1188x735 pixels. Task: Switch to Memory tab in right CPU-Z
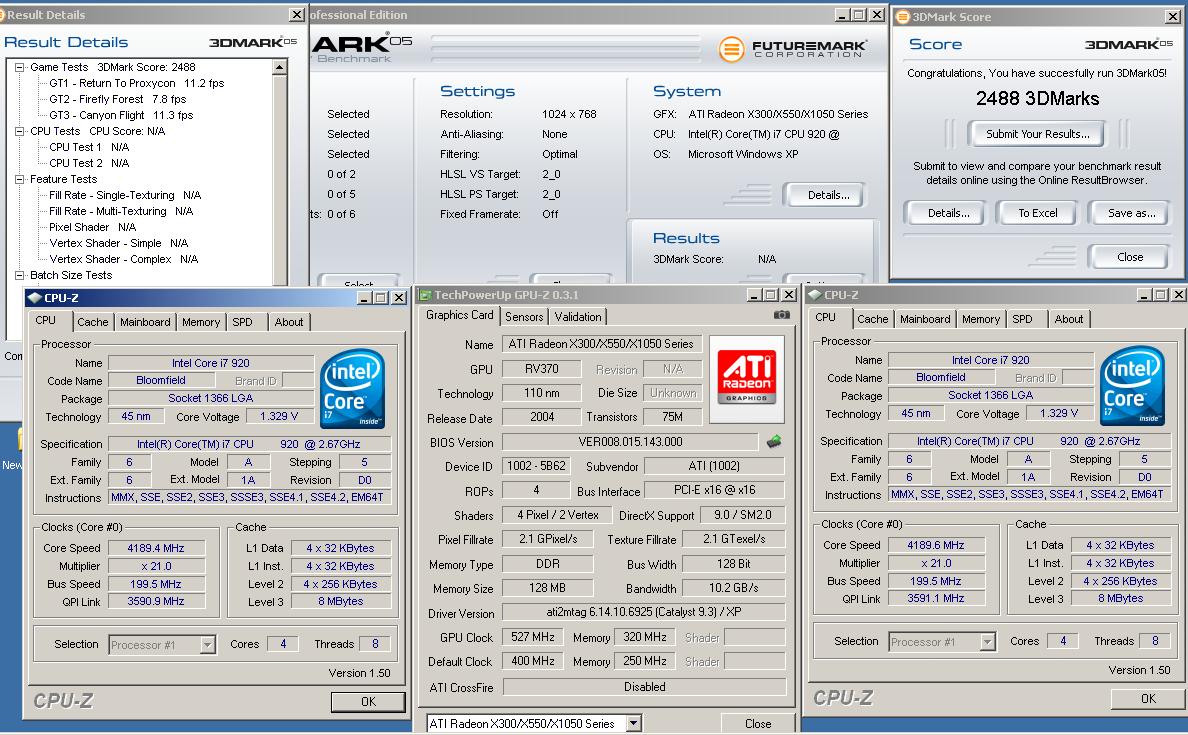(x=981, y=319)
